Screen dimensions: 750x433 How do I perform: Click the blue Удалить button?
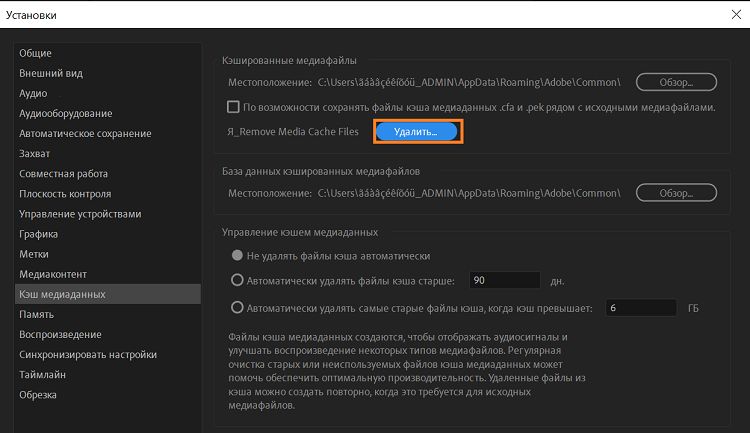pos(416,132)
